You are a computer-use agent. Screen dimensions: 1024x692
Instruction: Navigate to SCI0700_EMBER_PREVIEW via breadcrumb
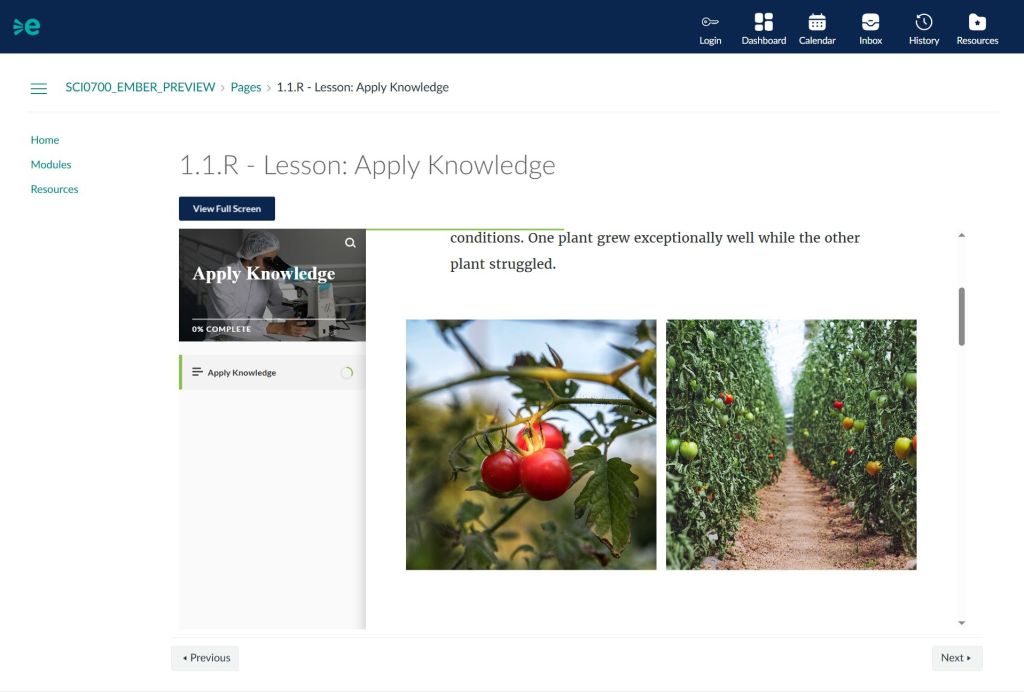tap(140, 87)
